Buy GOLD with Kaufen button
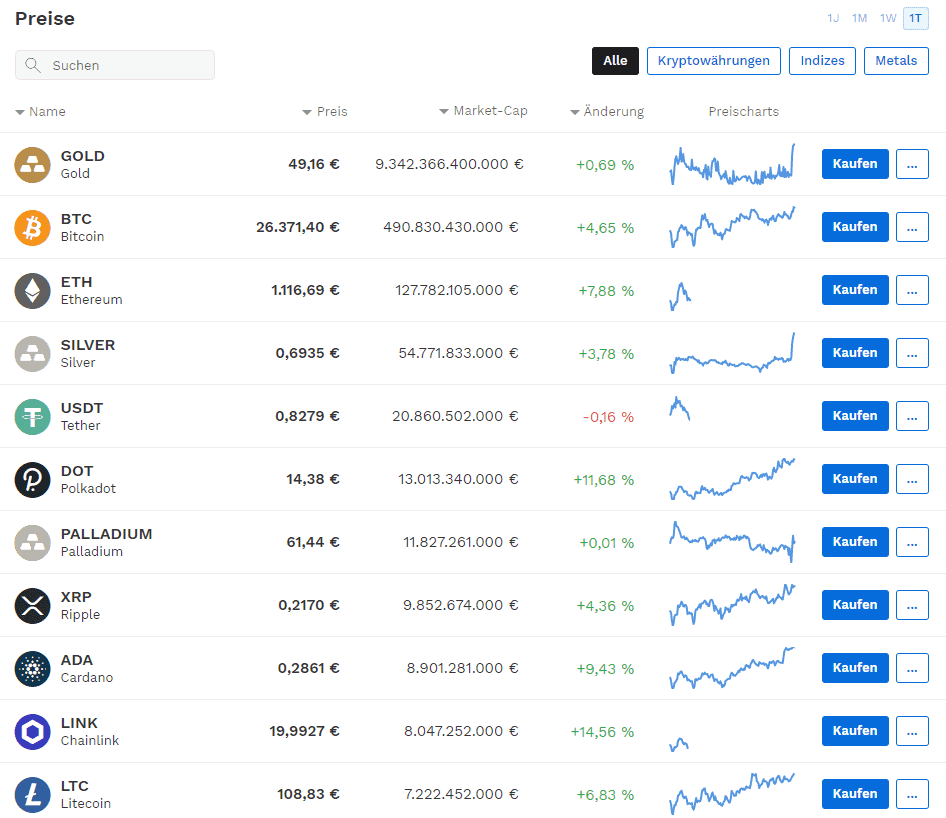This screenshot has height=818, width=946. [x=855, y=164]
